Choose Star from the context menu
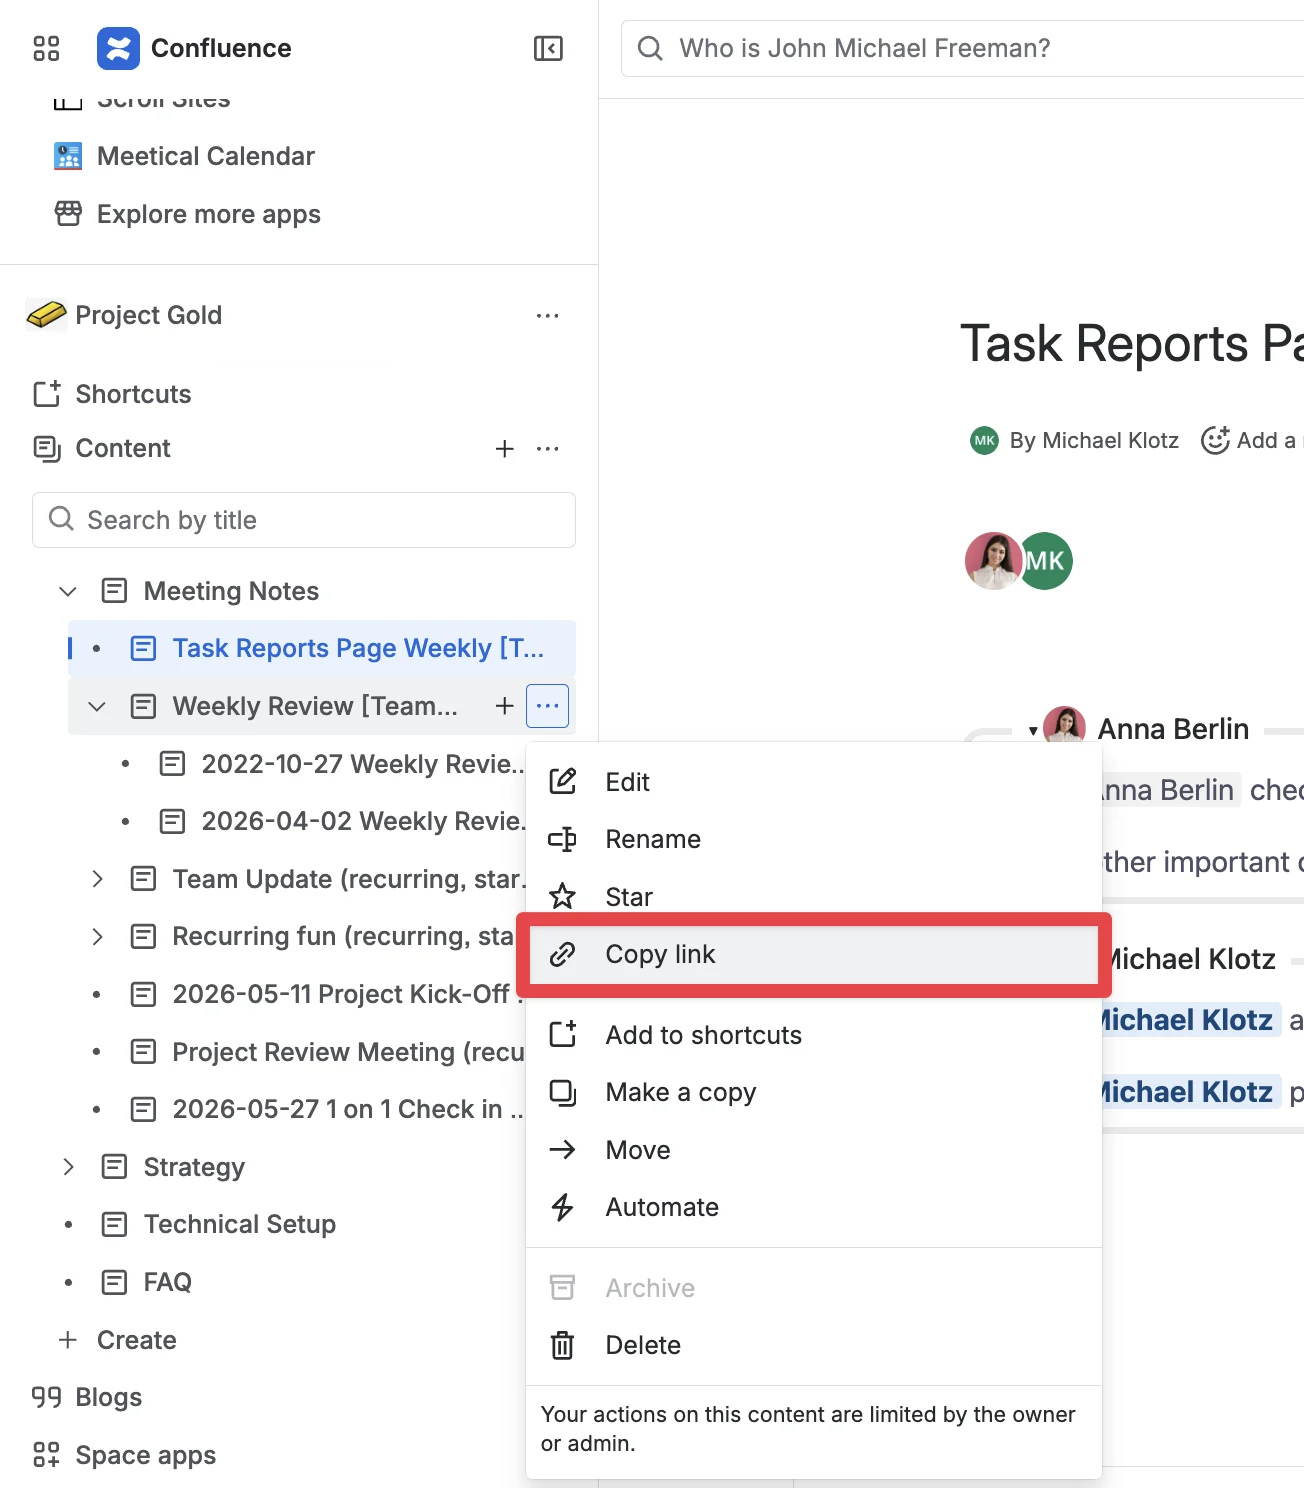Viewport: 1304px width, 1488px height. 813,897
